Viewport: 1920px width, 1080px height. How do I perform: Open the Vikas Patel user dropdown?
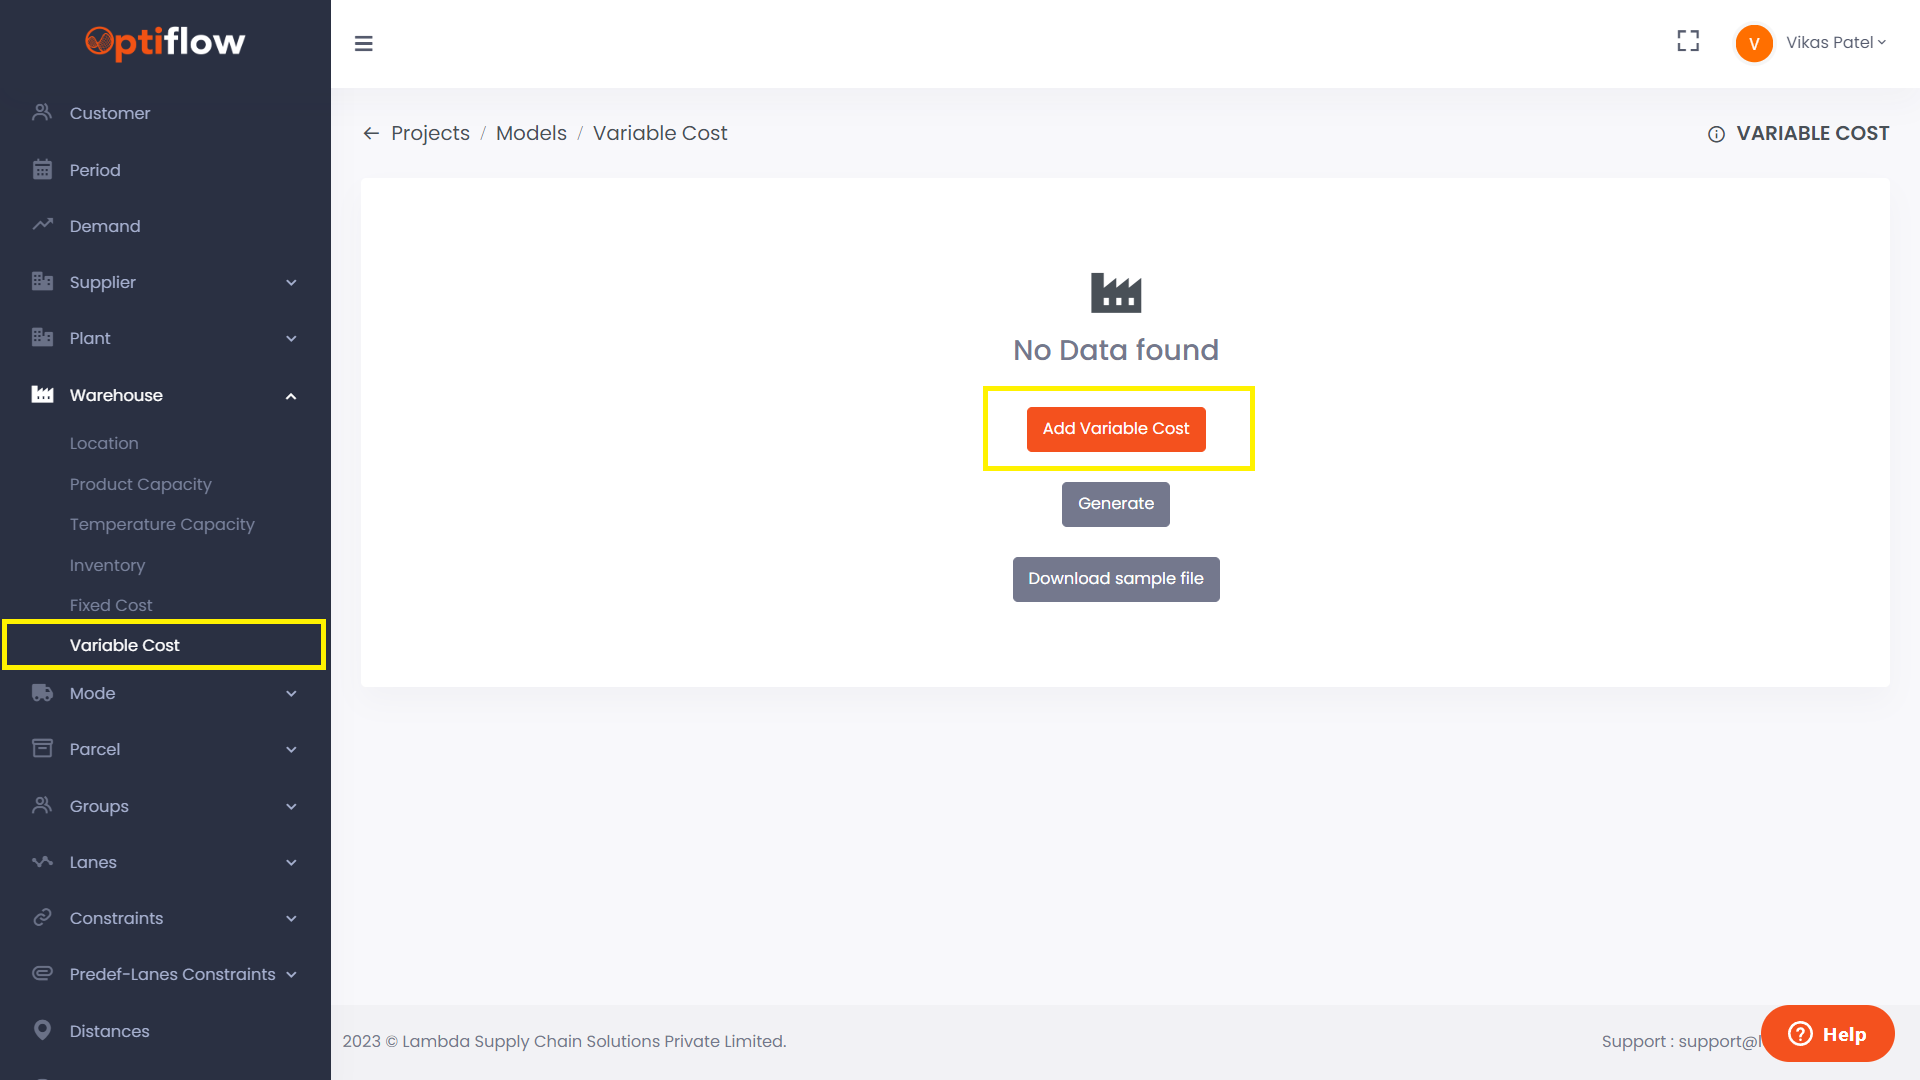(x=1836, y=43)
